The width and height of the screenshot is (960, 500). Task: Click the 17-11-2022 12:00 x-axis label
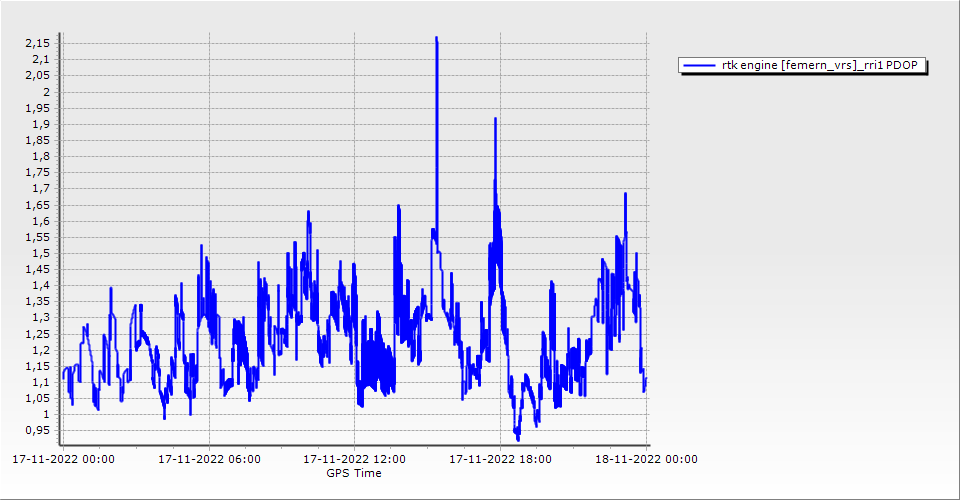coord(354,460)
